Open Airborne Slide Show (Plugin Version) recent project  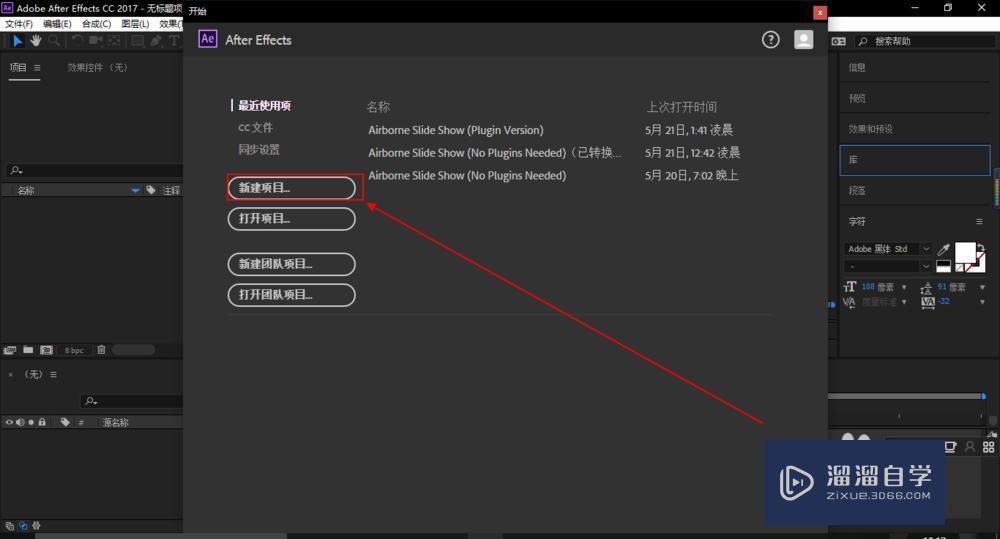[x=456, y=130]
